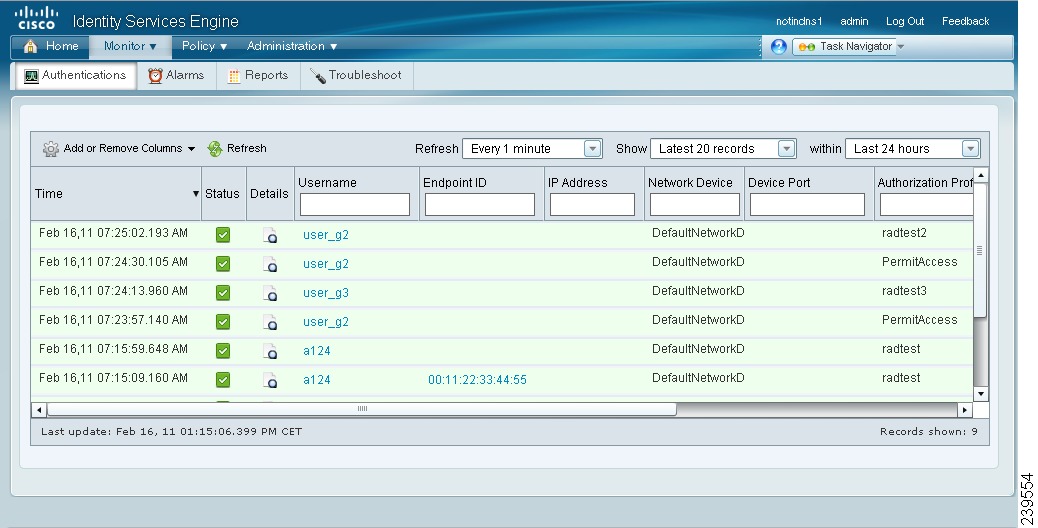Switch to the Alarms tab

tap(176, 75)
